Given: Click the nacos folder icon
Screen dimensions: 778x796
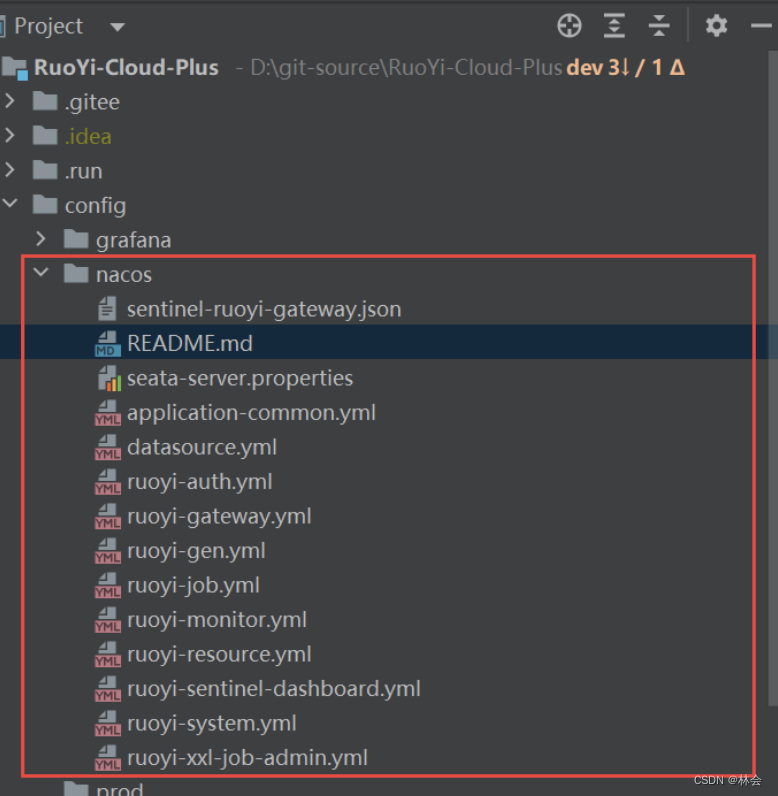Looking at the screenshot, I should (76, 274).
